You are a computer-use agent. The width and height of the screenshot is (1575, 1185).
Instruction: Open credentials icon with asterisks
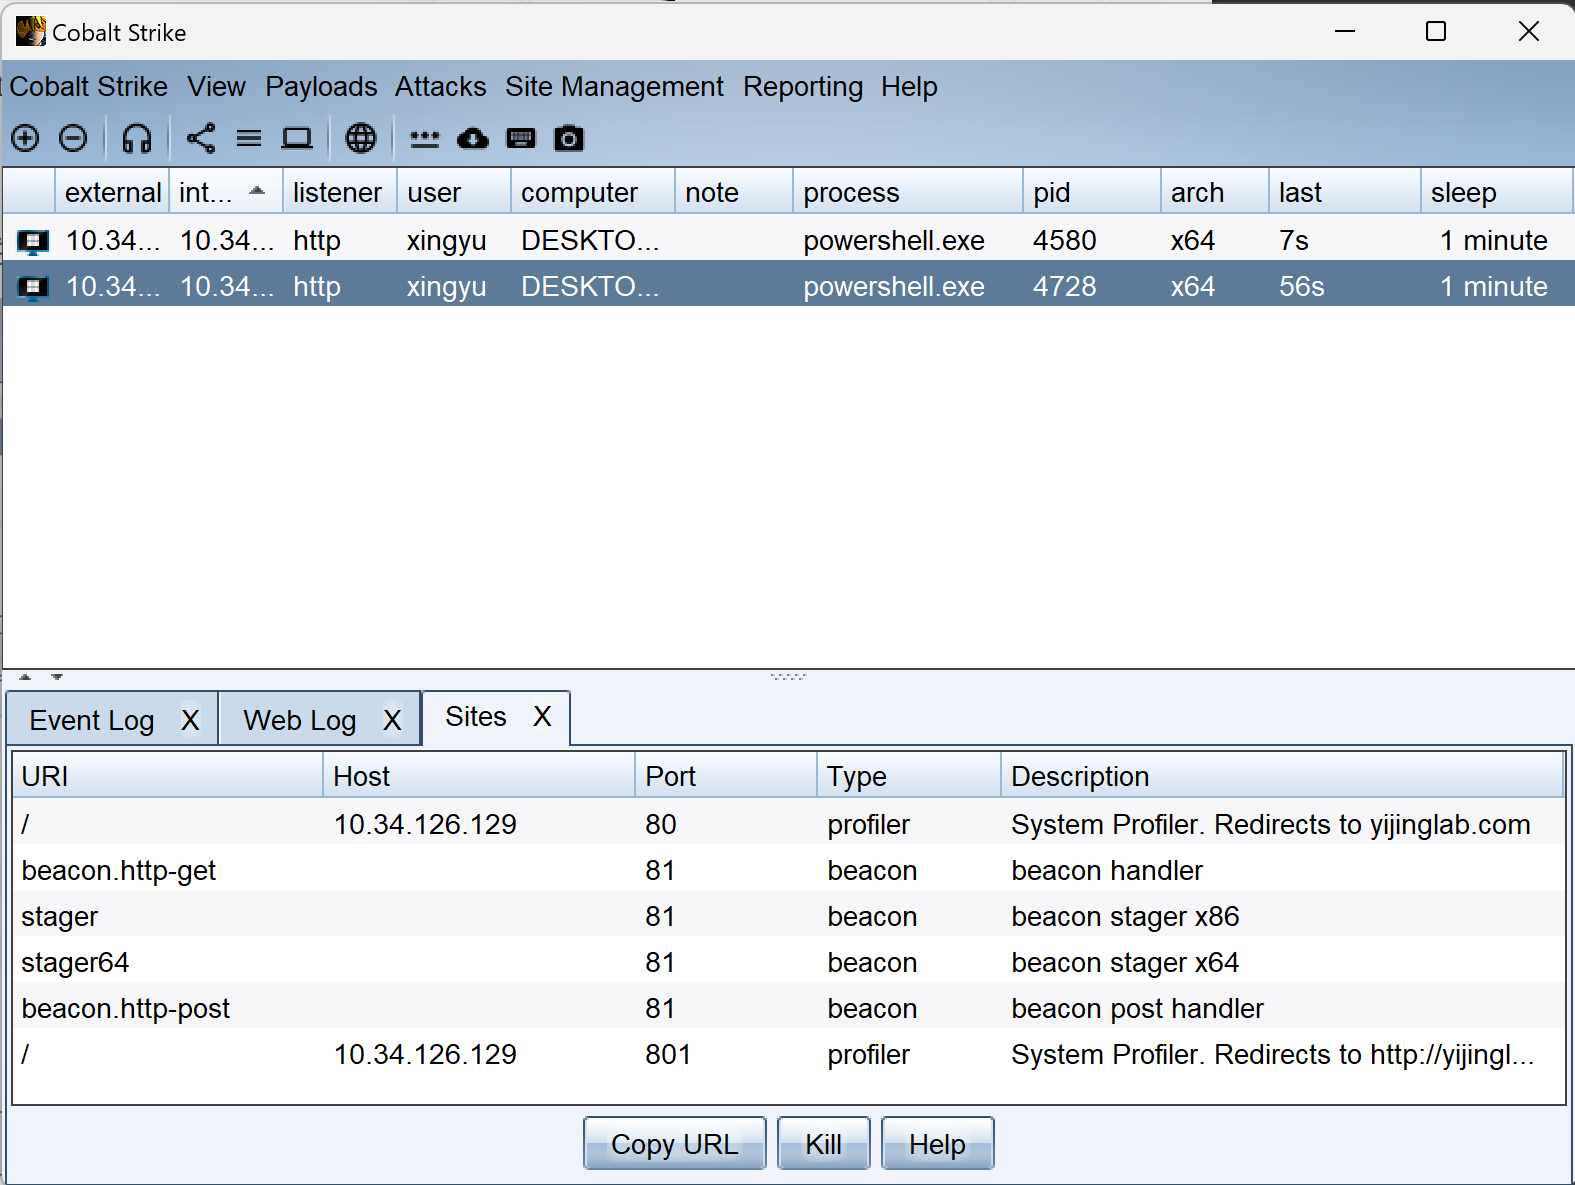pyautogui.click(x=425, y=138)
